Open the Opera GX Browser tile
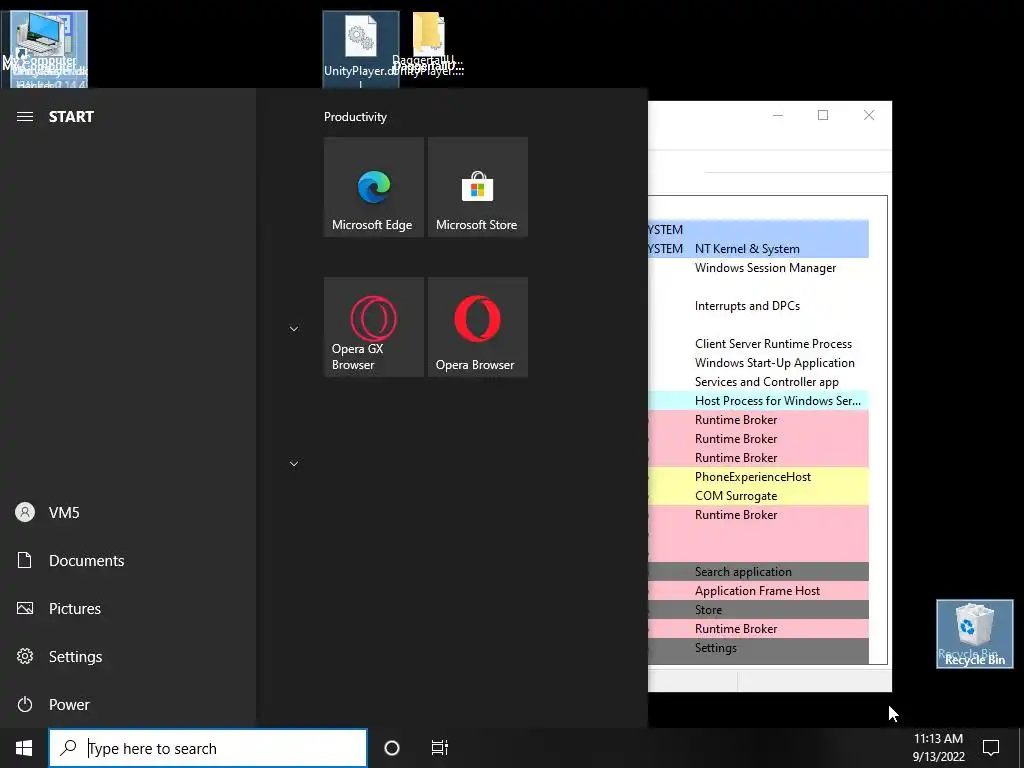This screenshot has width=1024, height=768. (374, 327)
